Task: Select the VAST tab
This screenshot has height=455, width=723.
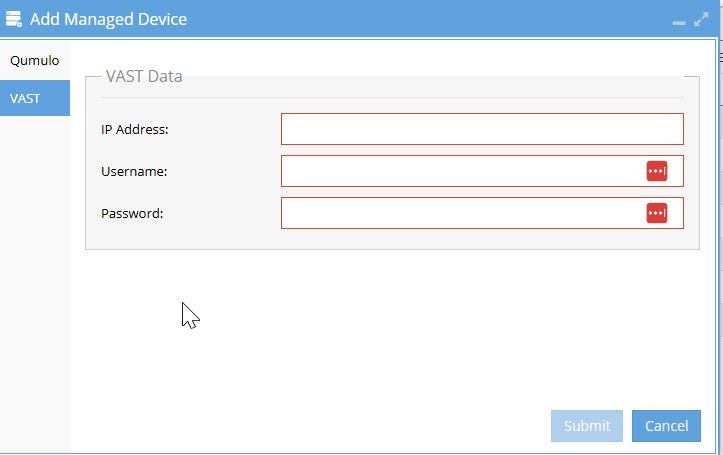Action: 35,98
